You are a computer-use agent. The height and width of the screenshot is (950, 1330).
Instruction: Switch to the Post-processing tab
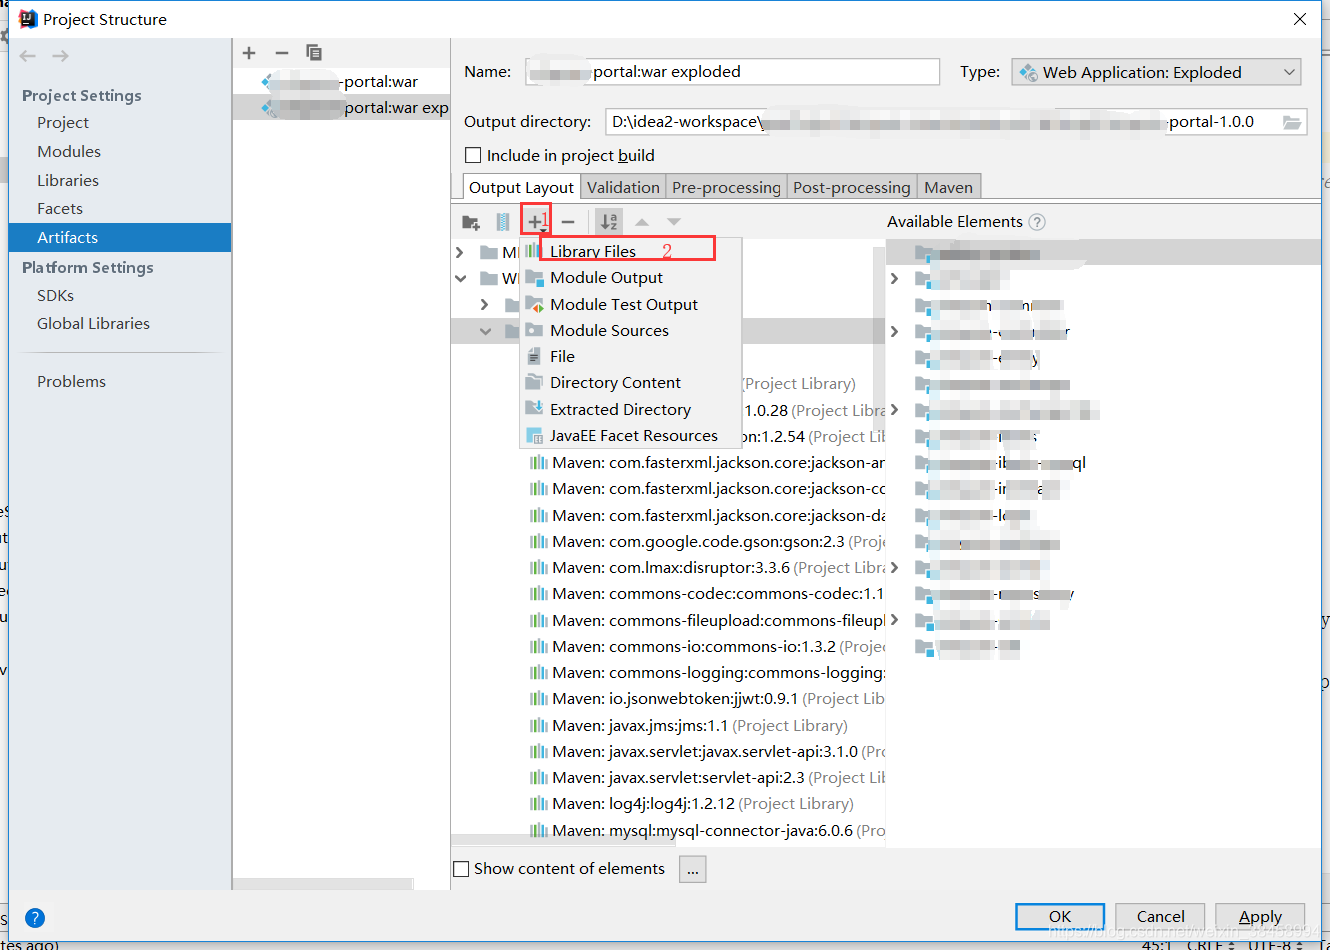pyautogui.click(x=851, y=187)
